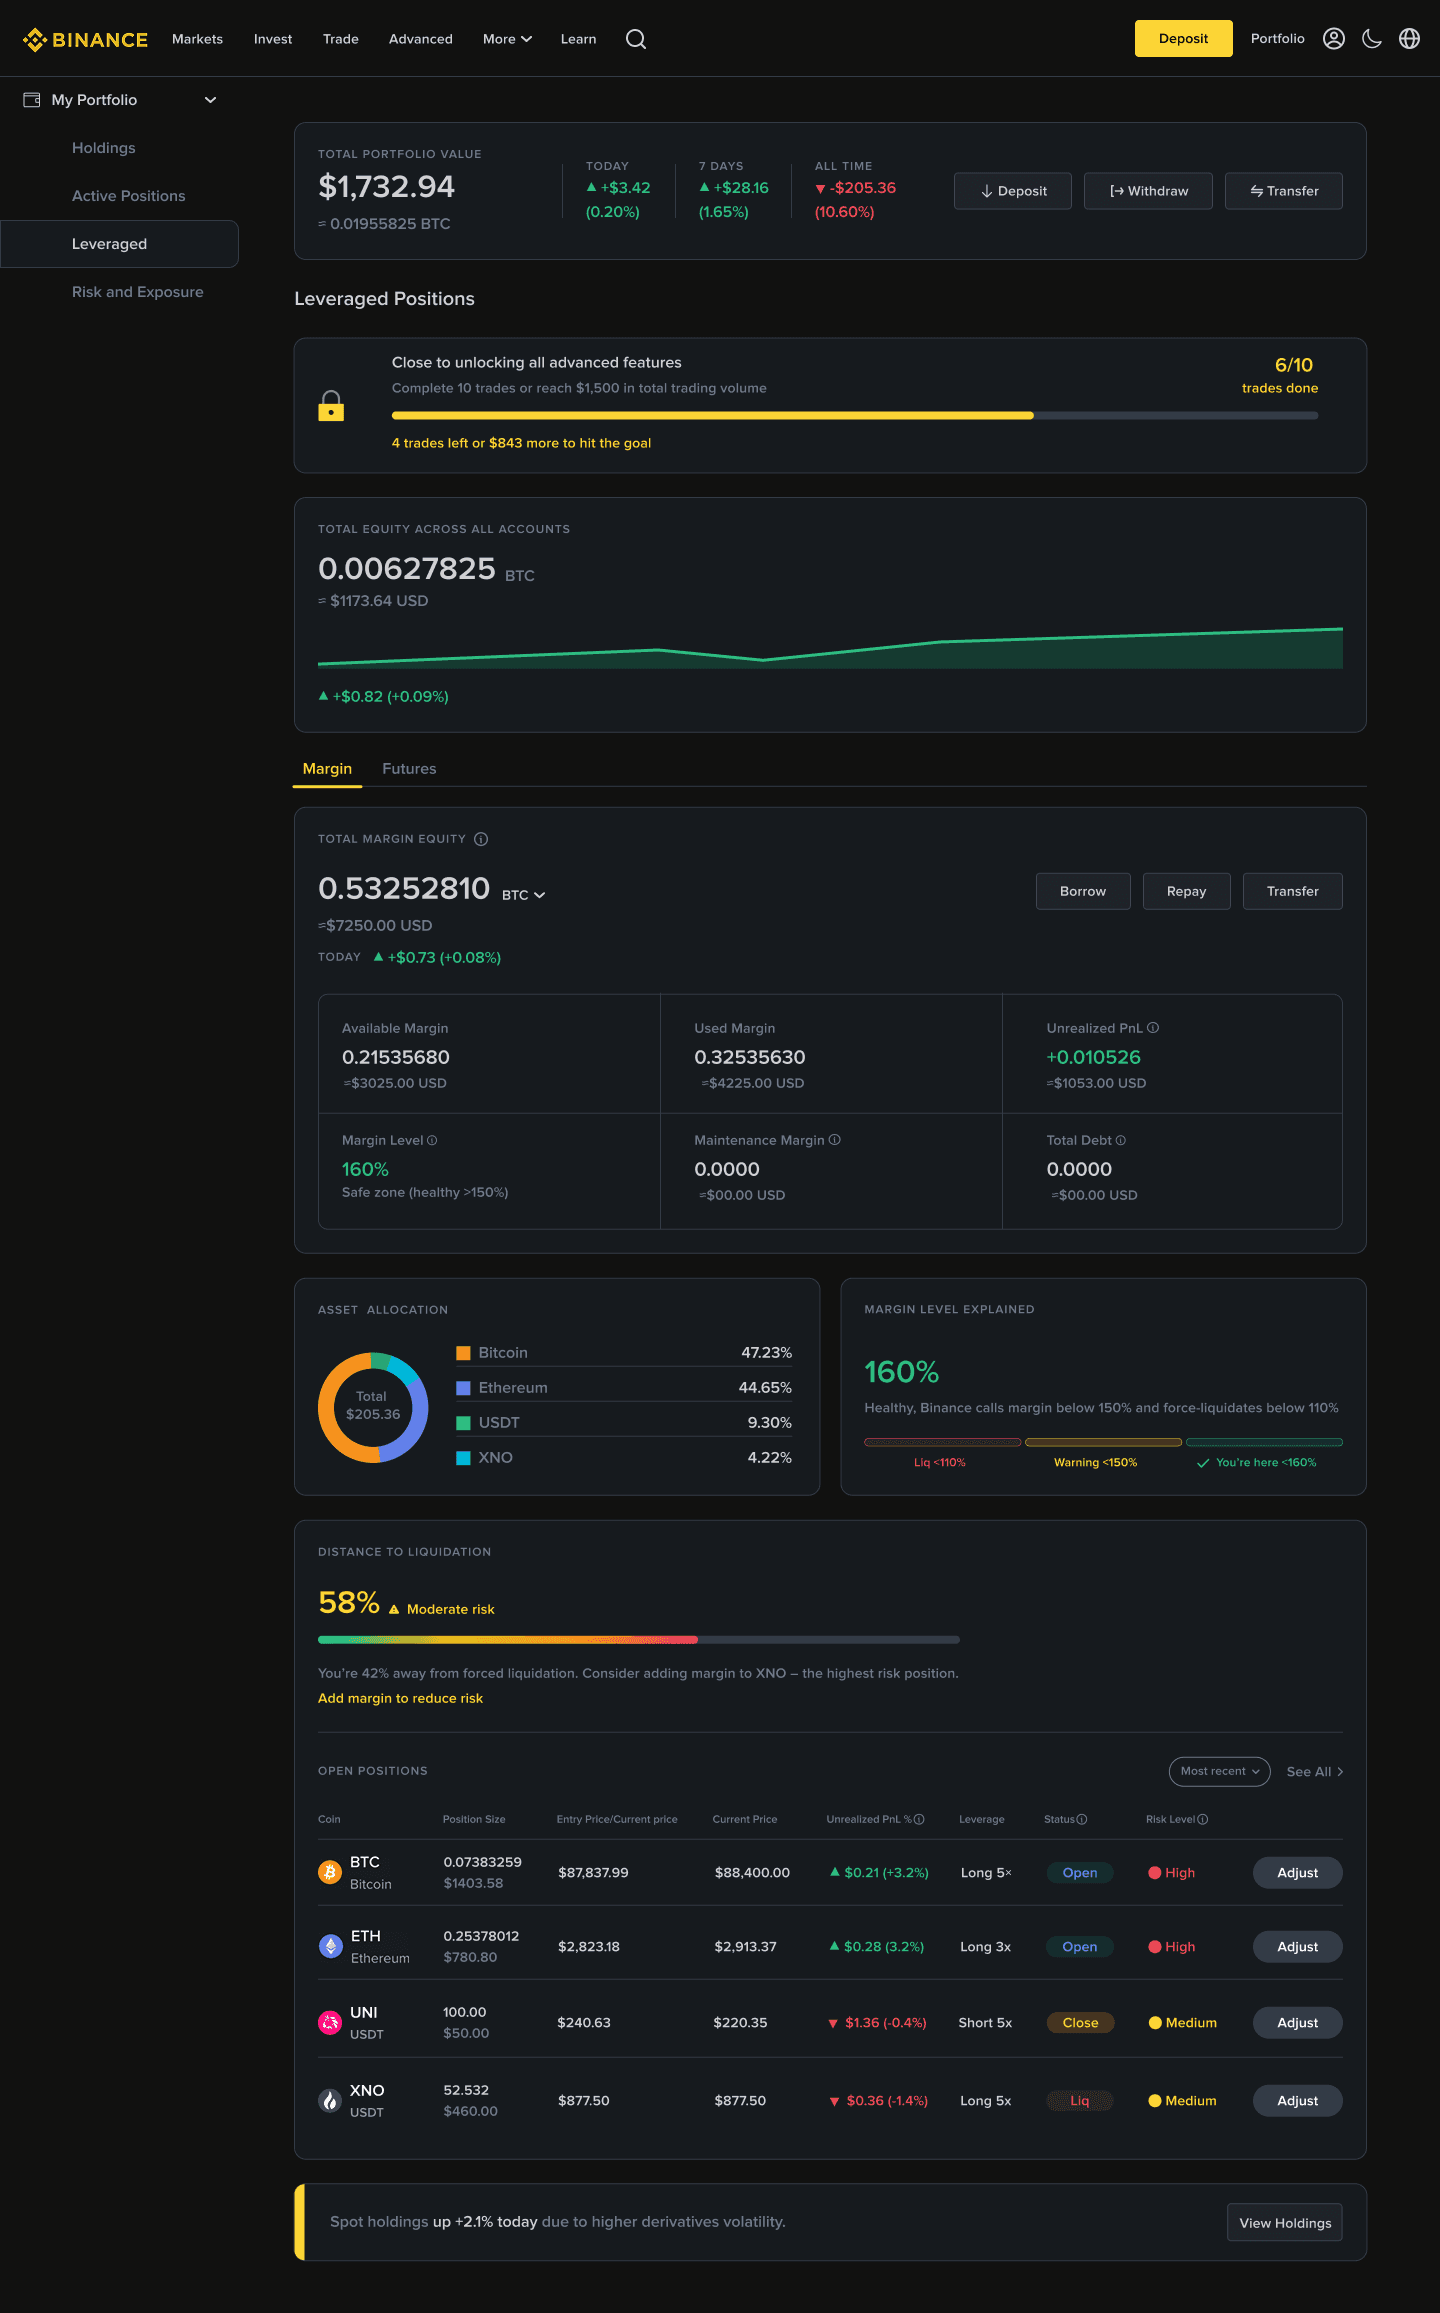The width and height of the screenshot is (1440, 2313).
Task: Click See All positions link
Action: click(1315, 1771)
